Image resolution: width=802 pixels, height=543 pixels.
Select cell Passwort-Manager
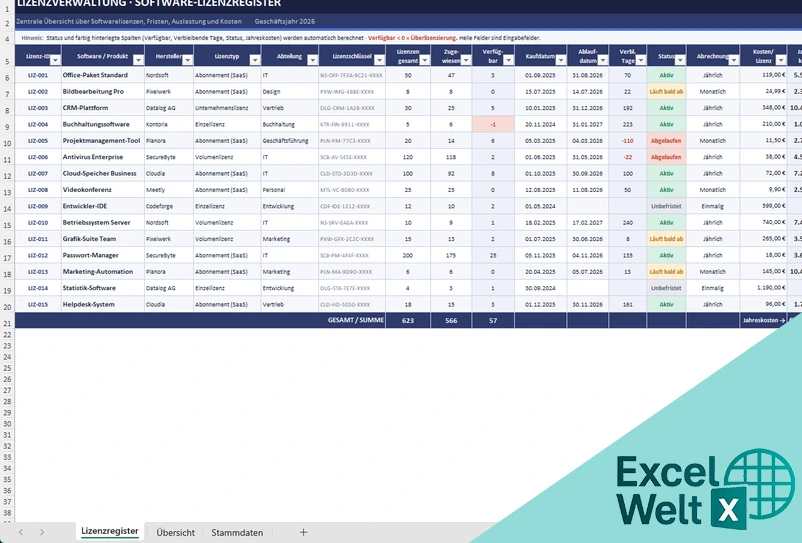click(102, 255)
